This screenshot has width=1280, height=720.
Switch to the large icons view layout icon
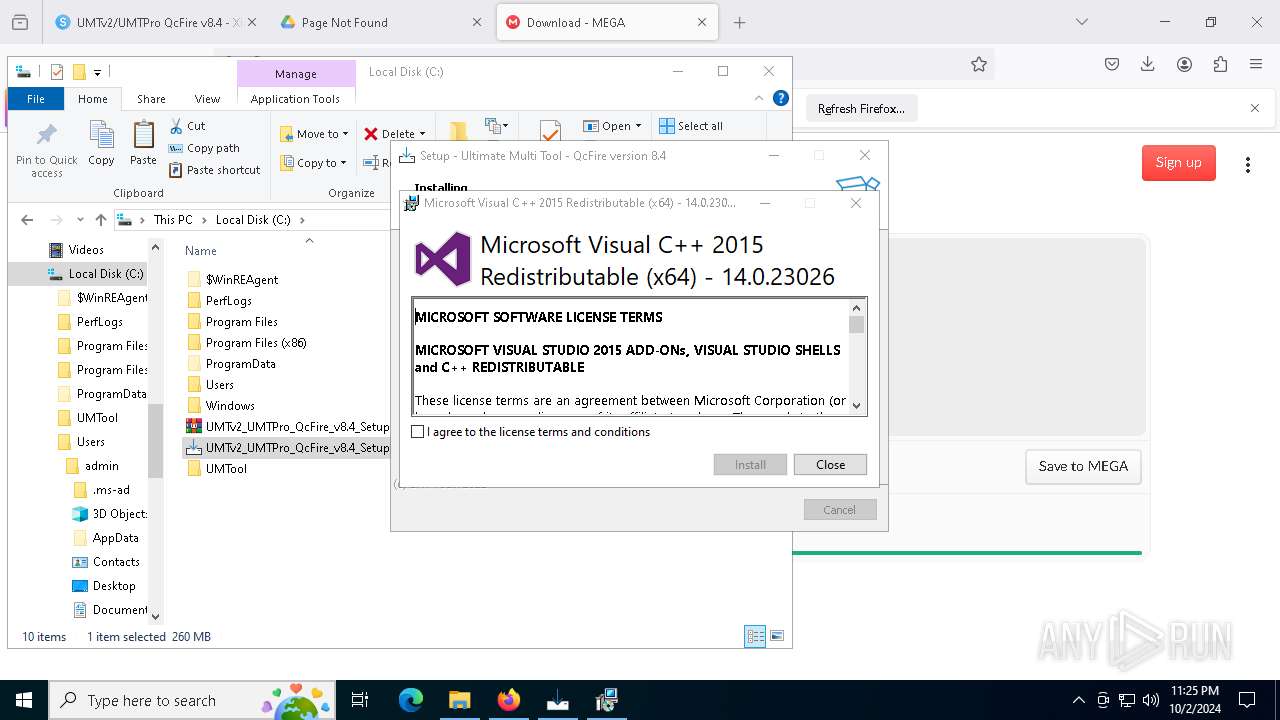777,636
